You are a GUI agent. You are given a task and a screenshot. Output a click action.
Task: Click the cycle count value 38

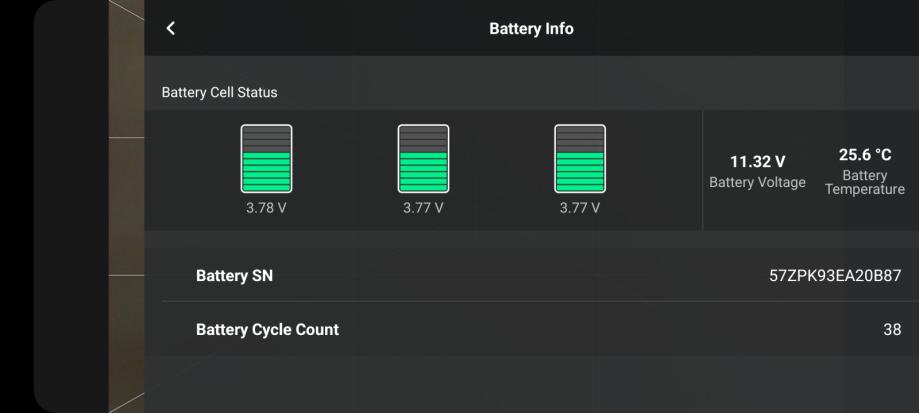pyautogui.click(x=891, y=329)
